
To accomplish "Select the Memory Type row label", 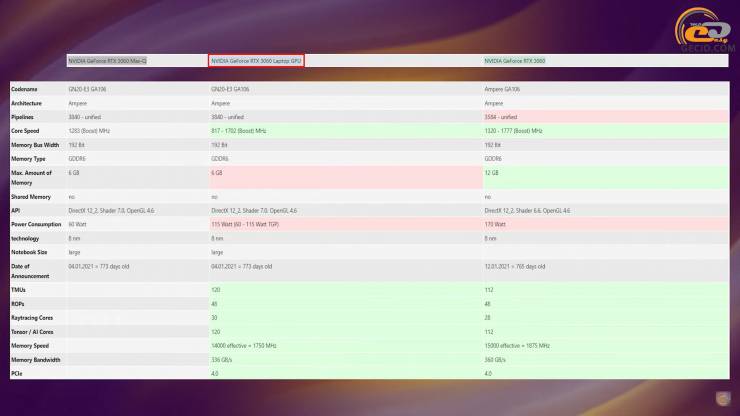I will pyautogui.click(x=28, y=159).
